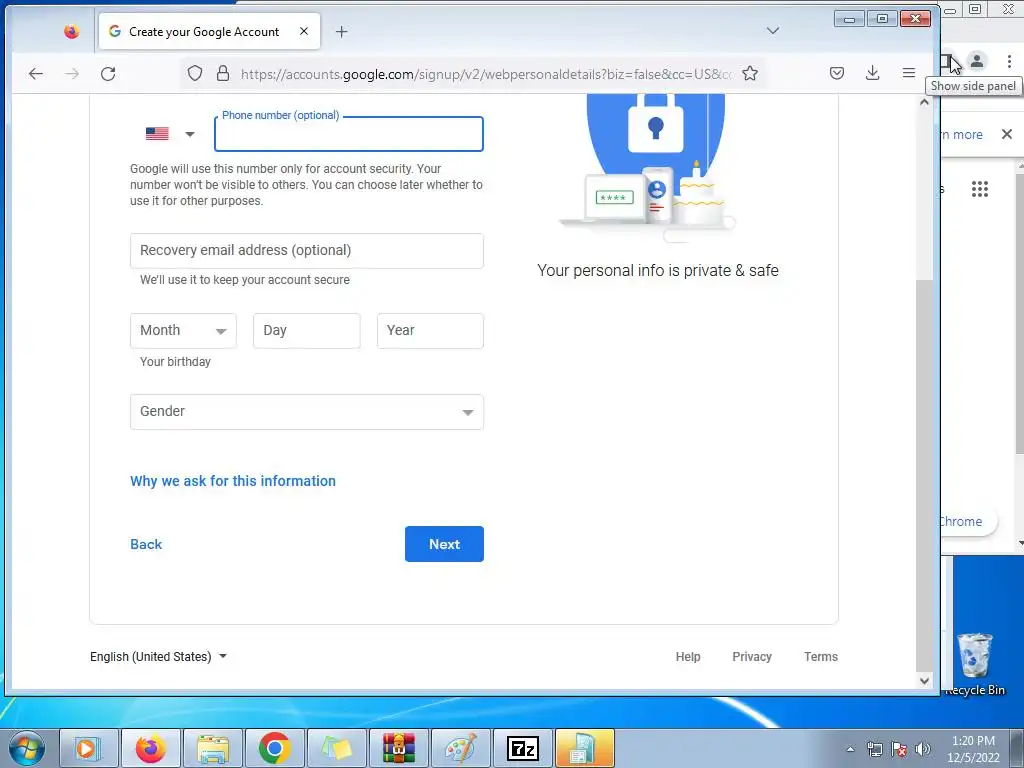Select the Create your Google Account tab

point(209,31)
